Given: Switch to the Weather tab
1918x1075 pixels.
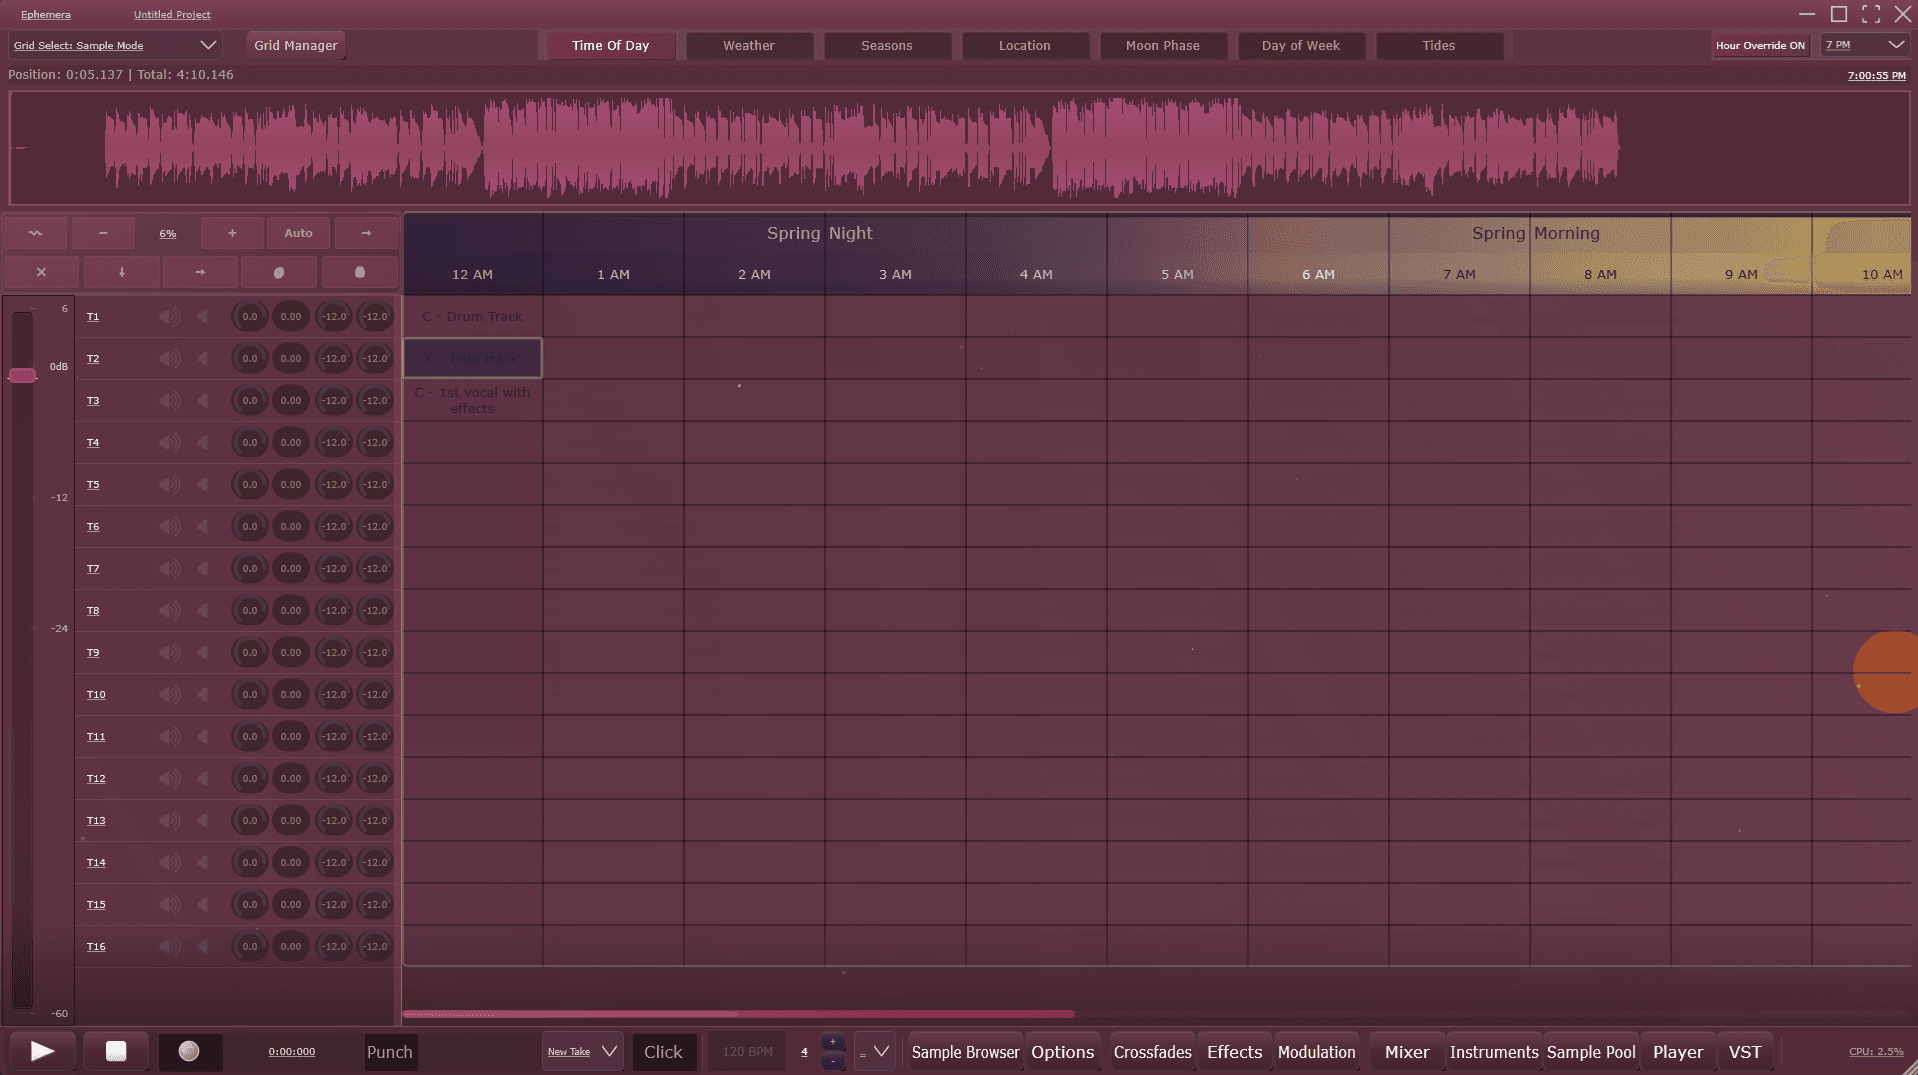Looking at the screenshot, I should pos(748,46).
